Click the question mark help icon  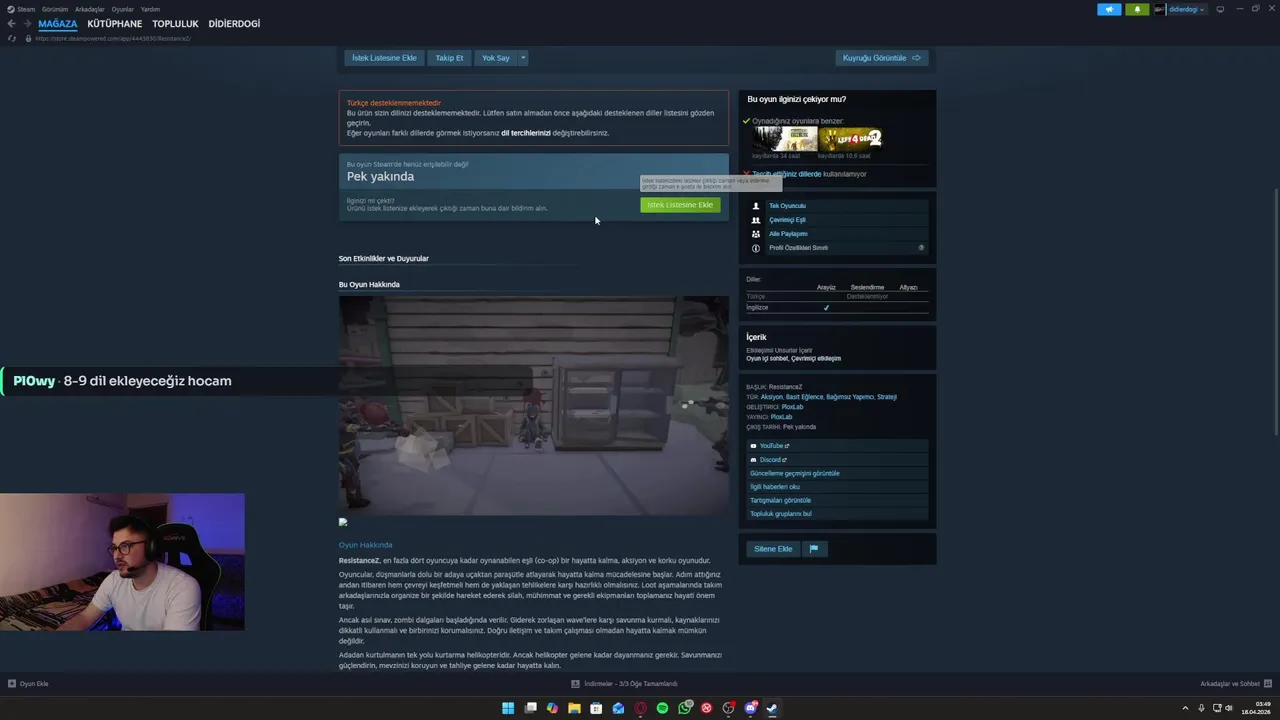[921, 248]
